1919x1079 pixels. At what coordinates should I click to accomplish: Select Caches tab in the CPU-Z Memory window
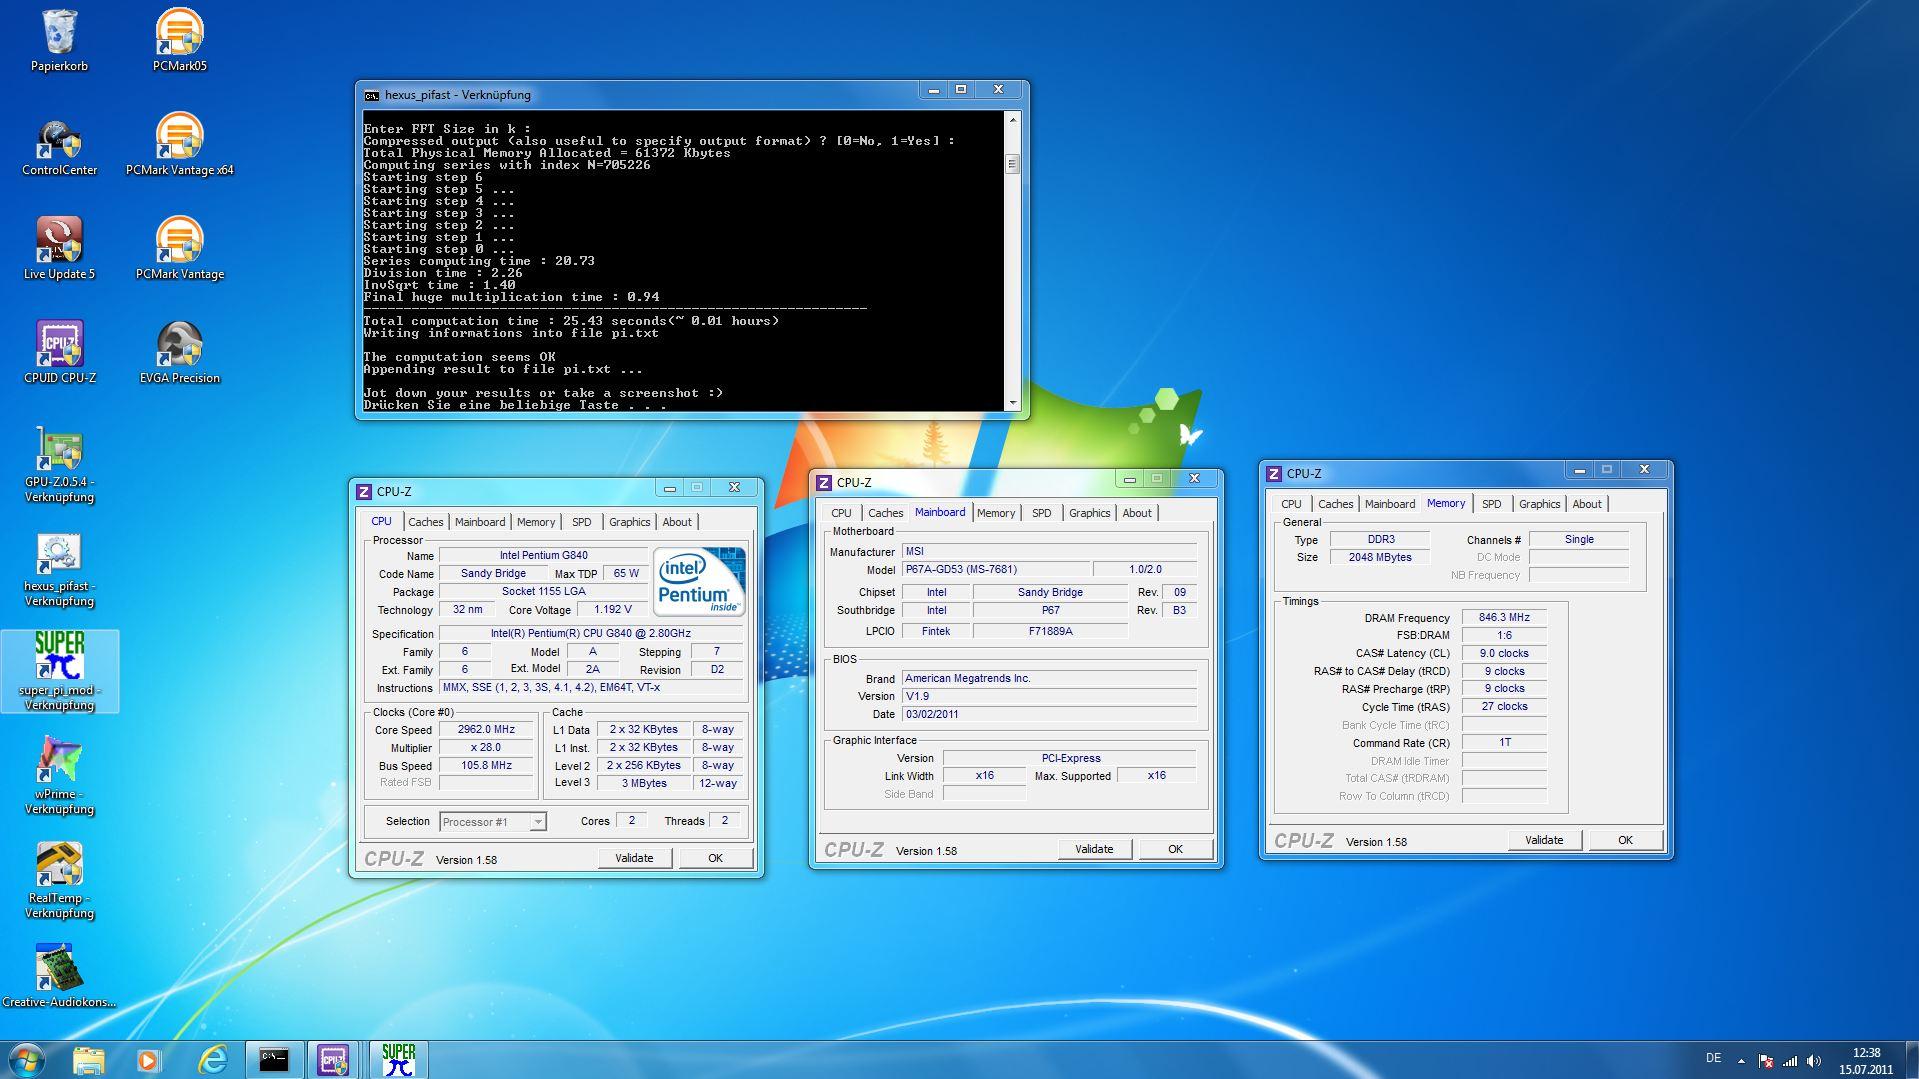pos(1335,504)
